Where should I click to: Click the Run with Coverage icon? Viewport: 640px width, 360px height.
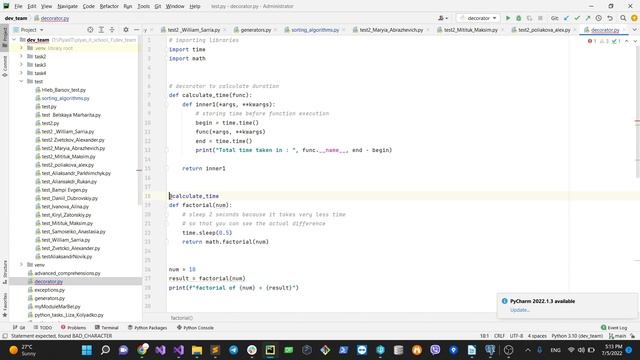[x=529, y=18]
